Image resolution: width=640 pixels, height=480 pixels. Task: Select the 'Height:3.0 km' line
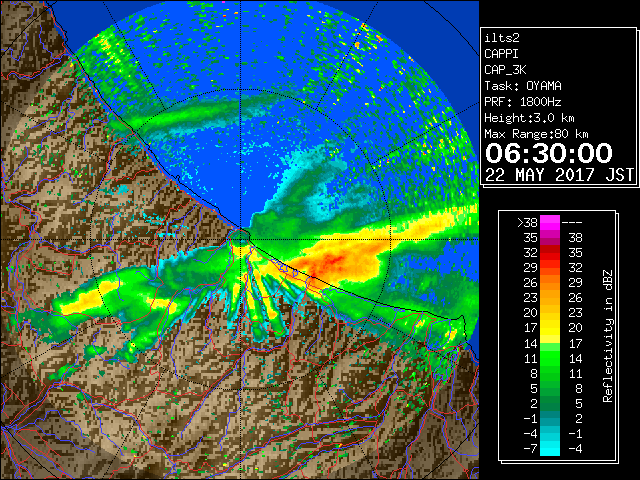(x=529, y=118)
